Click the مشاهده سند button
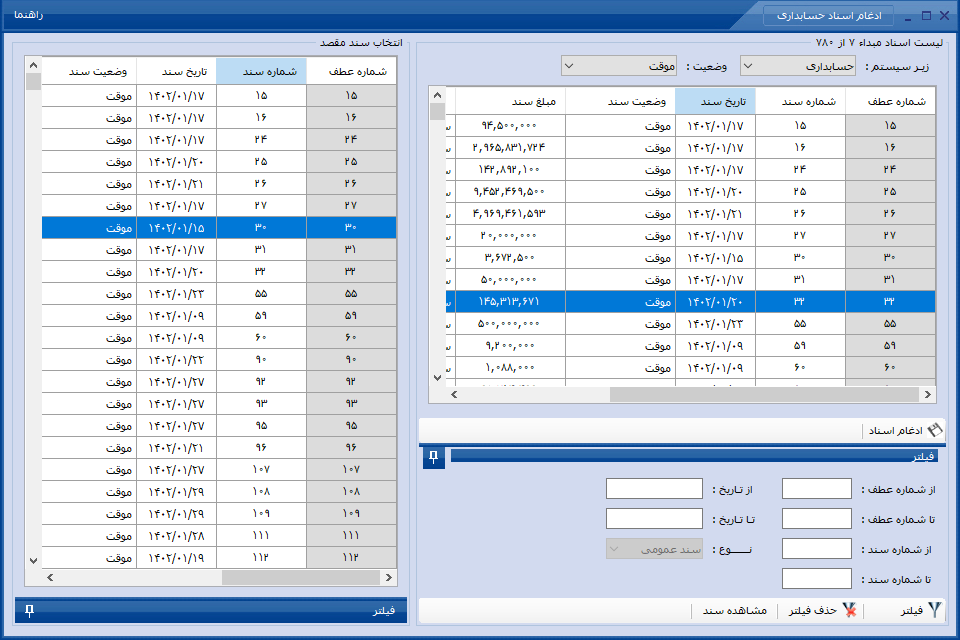This screenshot has height=640, width=960. 735,611
